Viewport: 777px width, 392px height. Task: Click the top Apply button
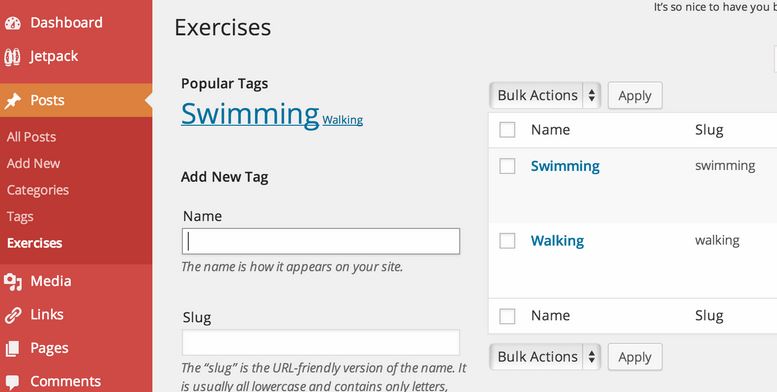pos(635,96)
